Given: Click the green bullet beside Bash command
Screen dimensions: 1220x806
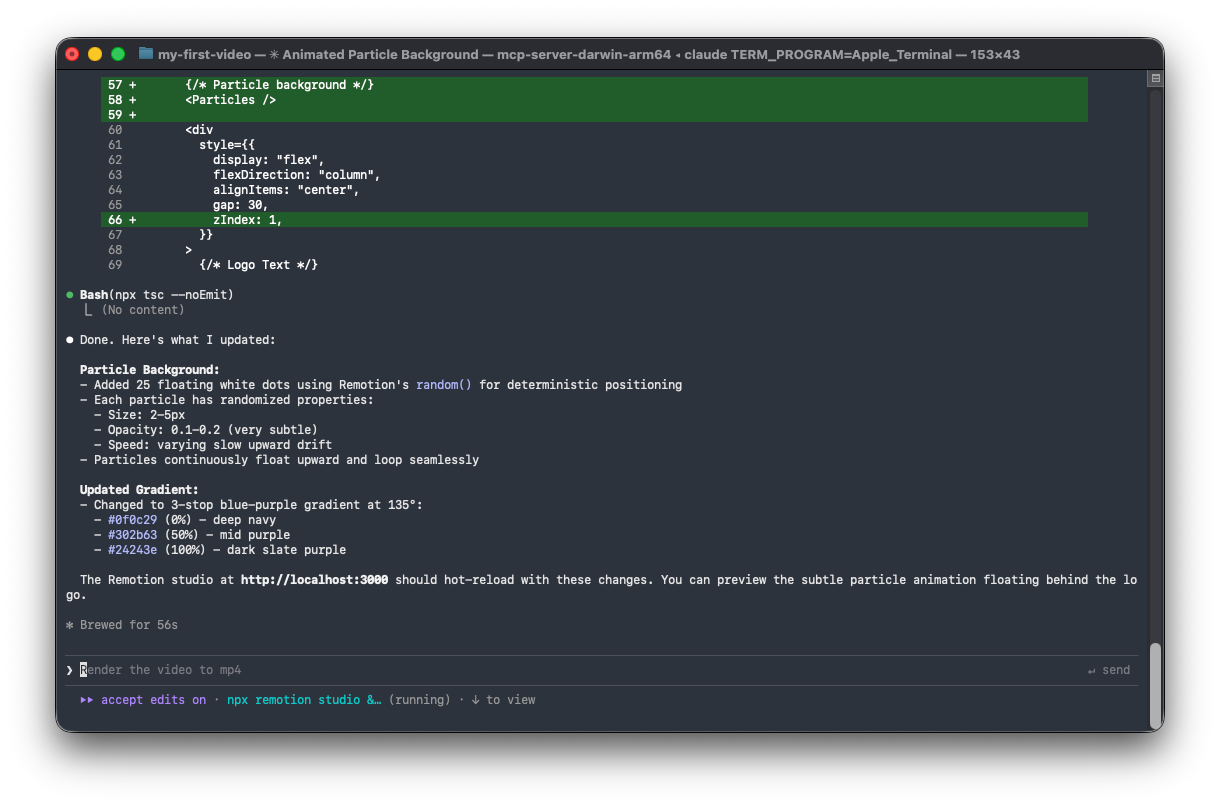Looking at the screenshot, I should [70, 295].
